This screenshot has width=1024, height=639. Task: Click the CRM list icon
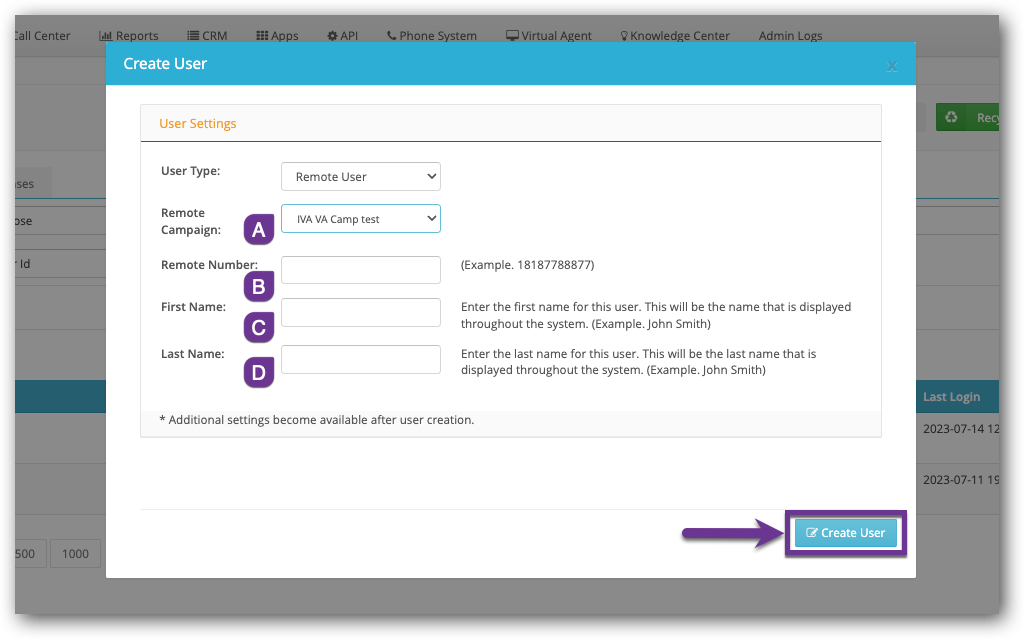click(x=193, y=36)
